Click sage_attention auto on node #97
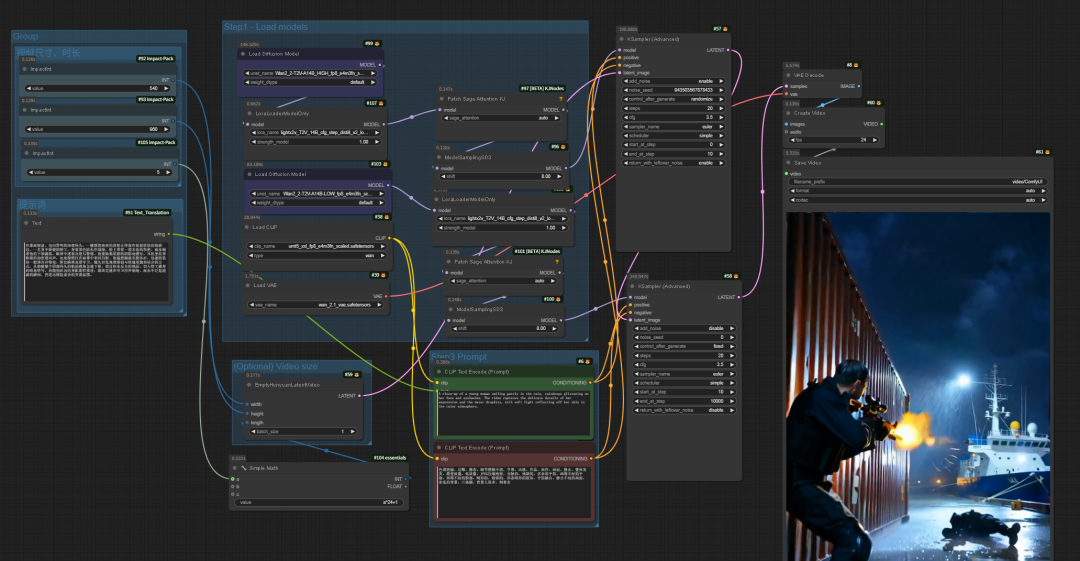Viewport: 1080px width, 561px height. click(x=502, y=118)
